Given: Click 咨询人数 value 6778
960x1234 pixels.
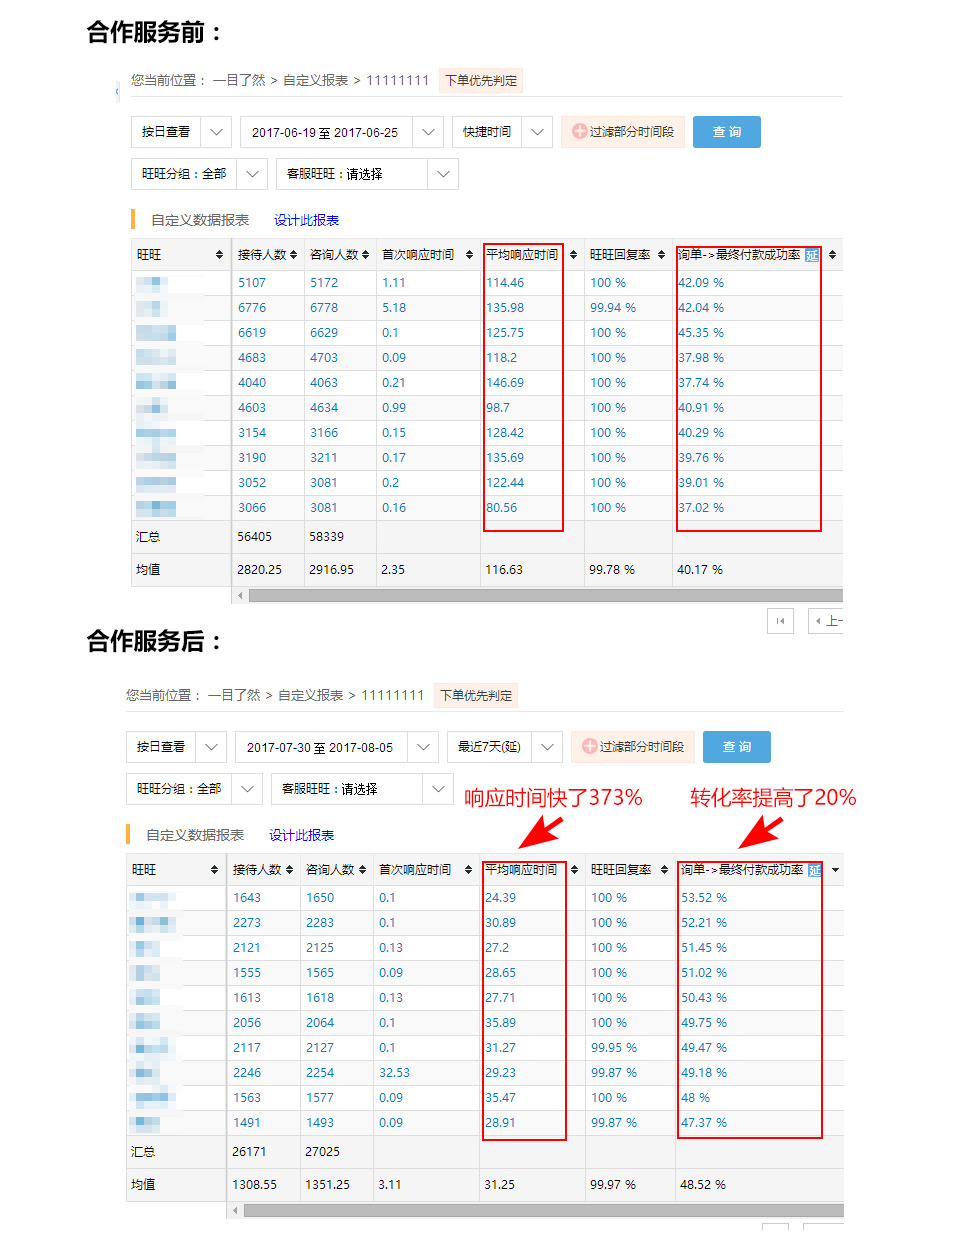Looking at the screenshot, I should (324, 308).
